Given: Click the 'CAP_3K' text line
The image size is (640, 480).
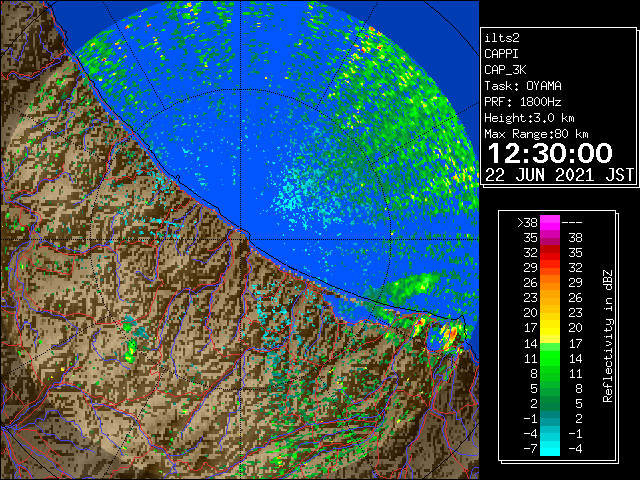Looking at the screenshot, I should point(505,70).
